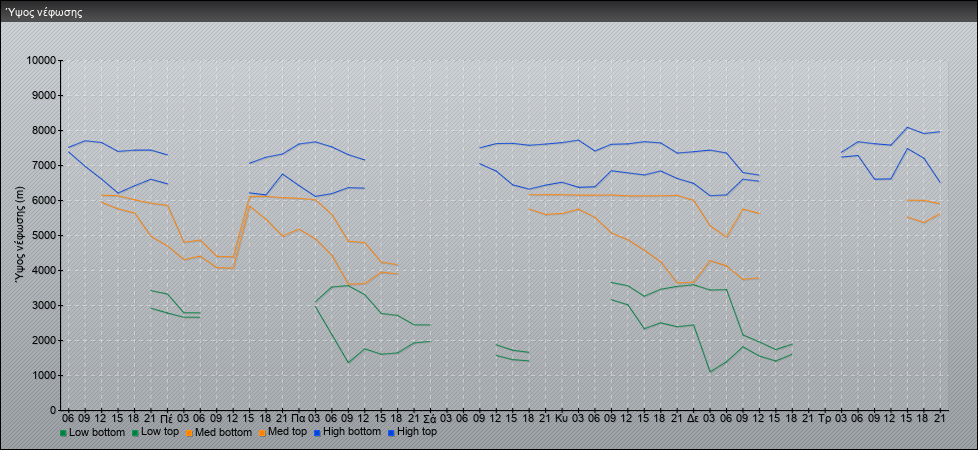Click the orange swatch beside Med top
This screenshot has height=450, width=978.
pos(264,432)
